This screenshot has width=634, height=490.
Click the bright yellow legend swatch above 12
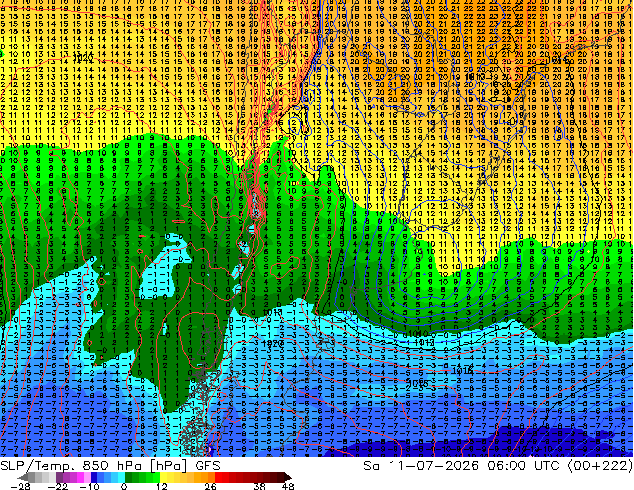point(163,477)
